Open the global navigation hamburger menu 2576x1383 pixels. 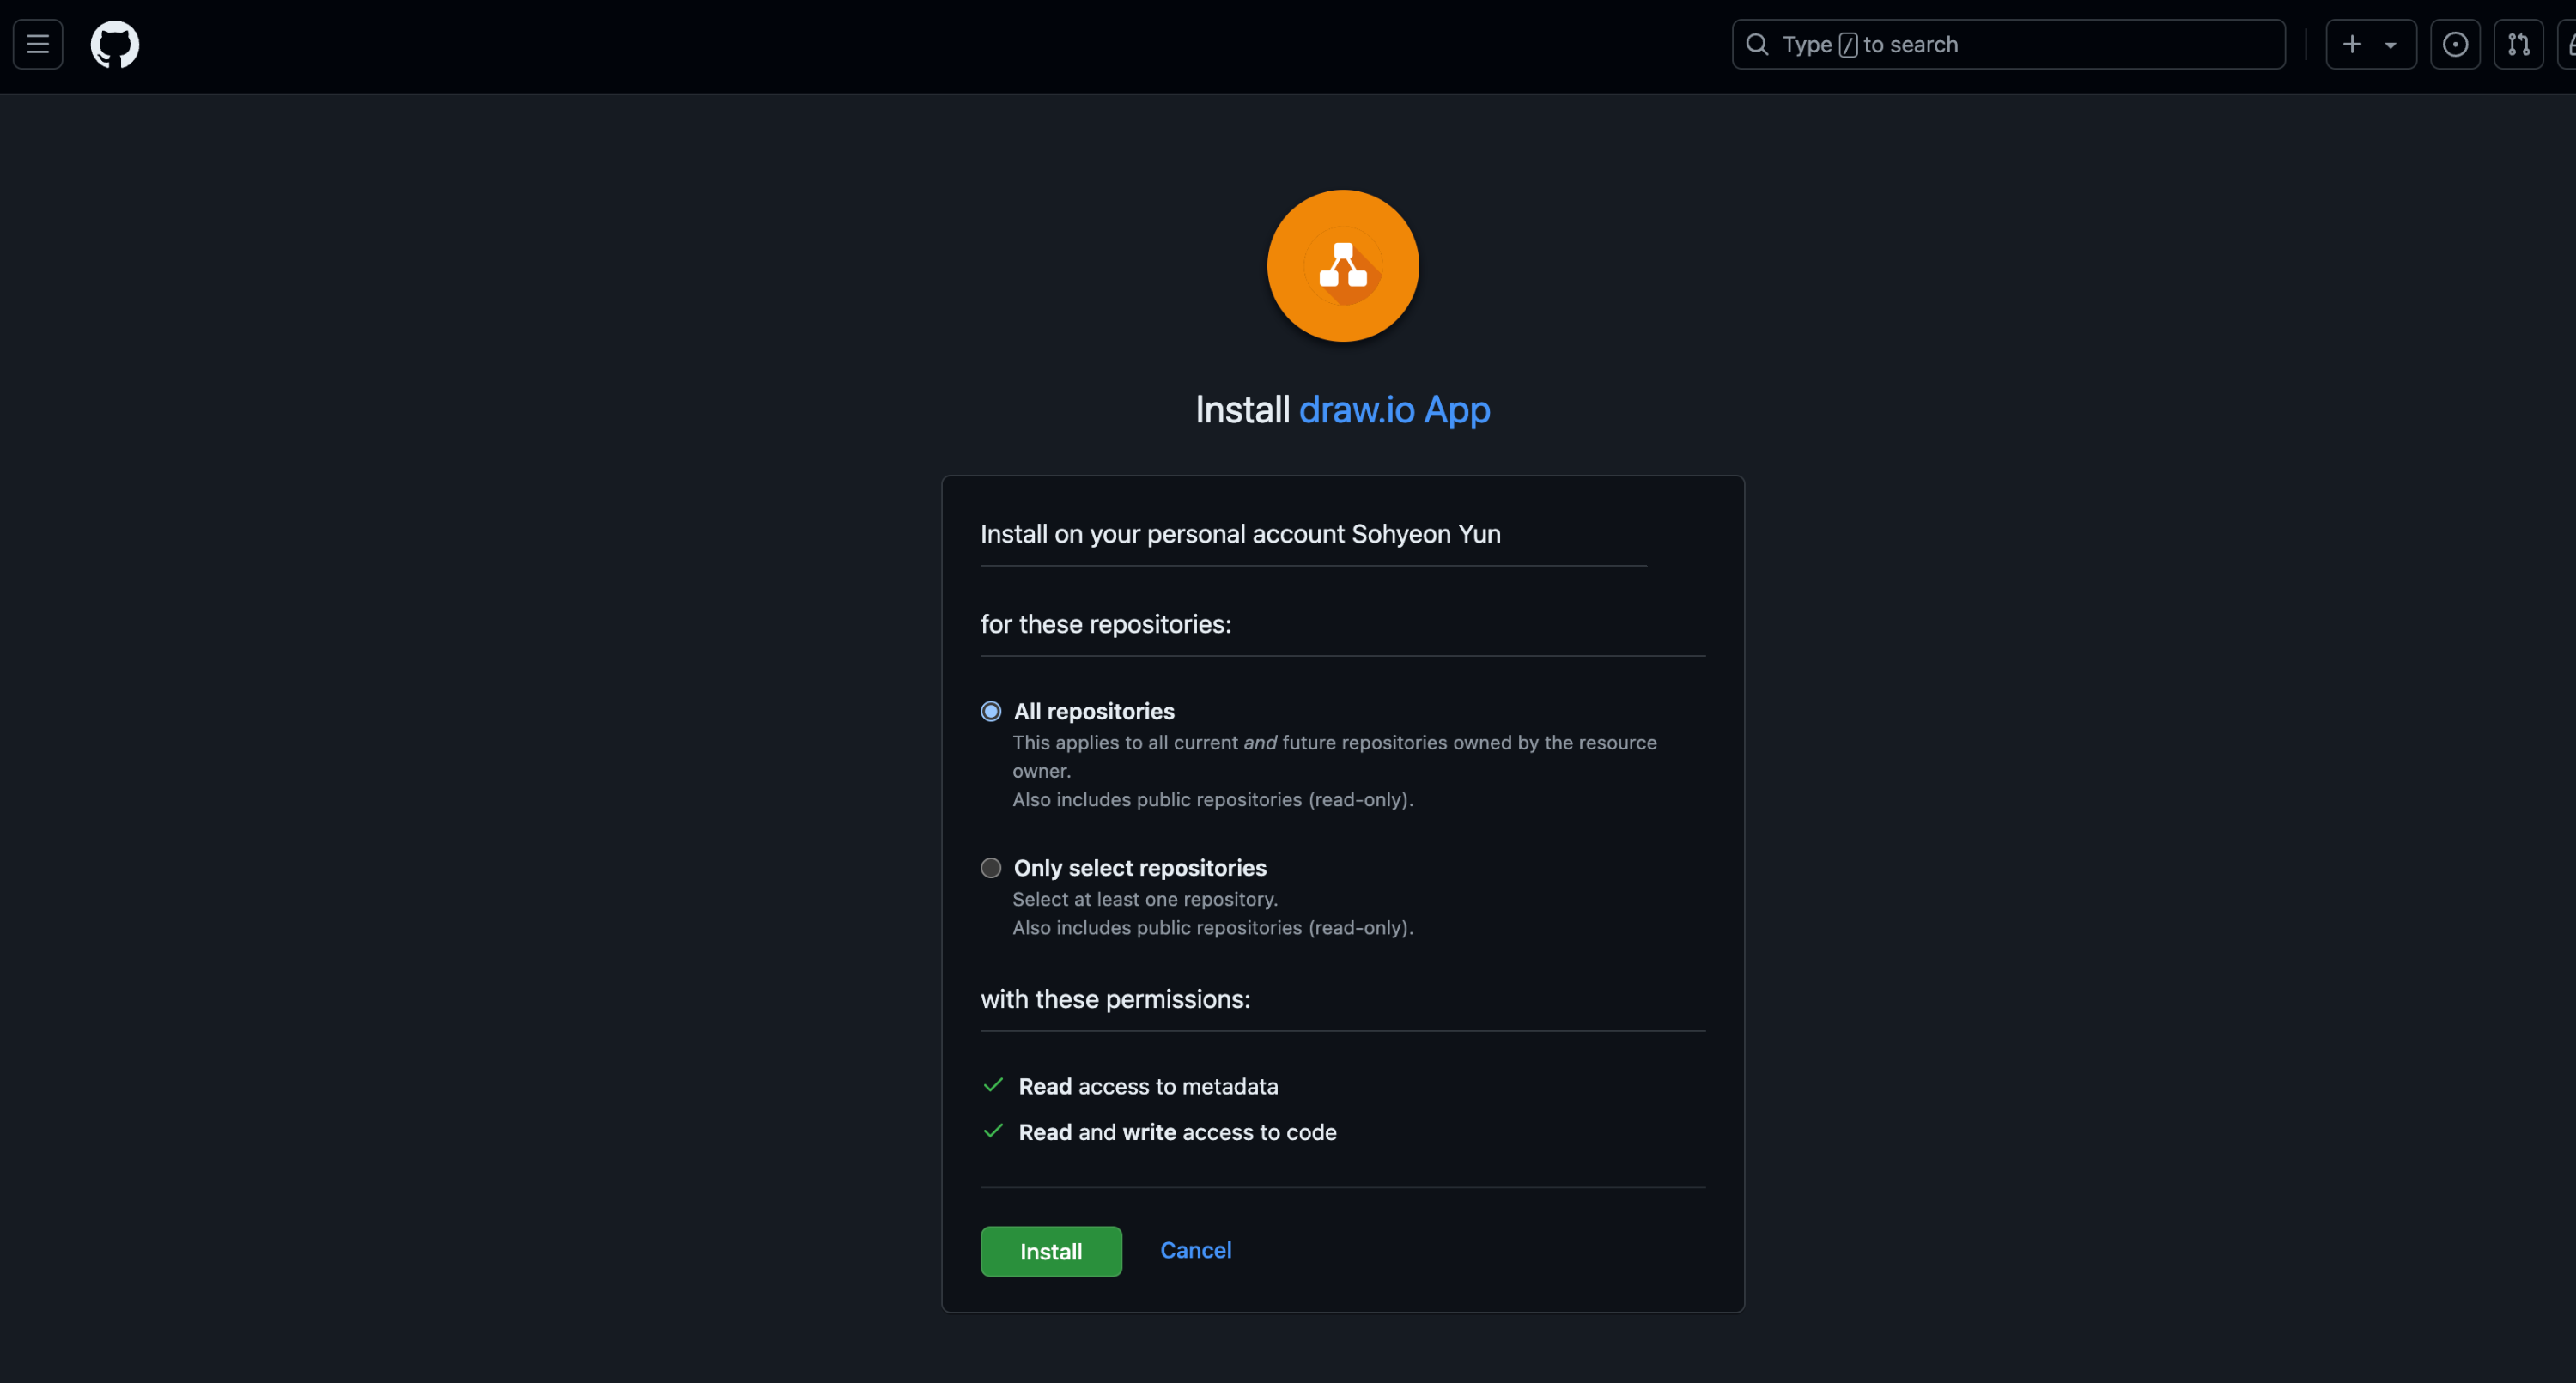click(38, 44)
